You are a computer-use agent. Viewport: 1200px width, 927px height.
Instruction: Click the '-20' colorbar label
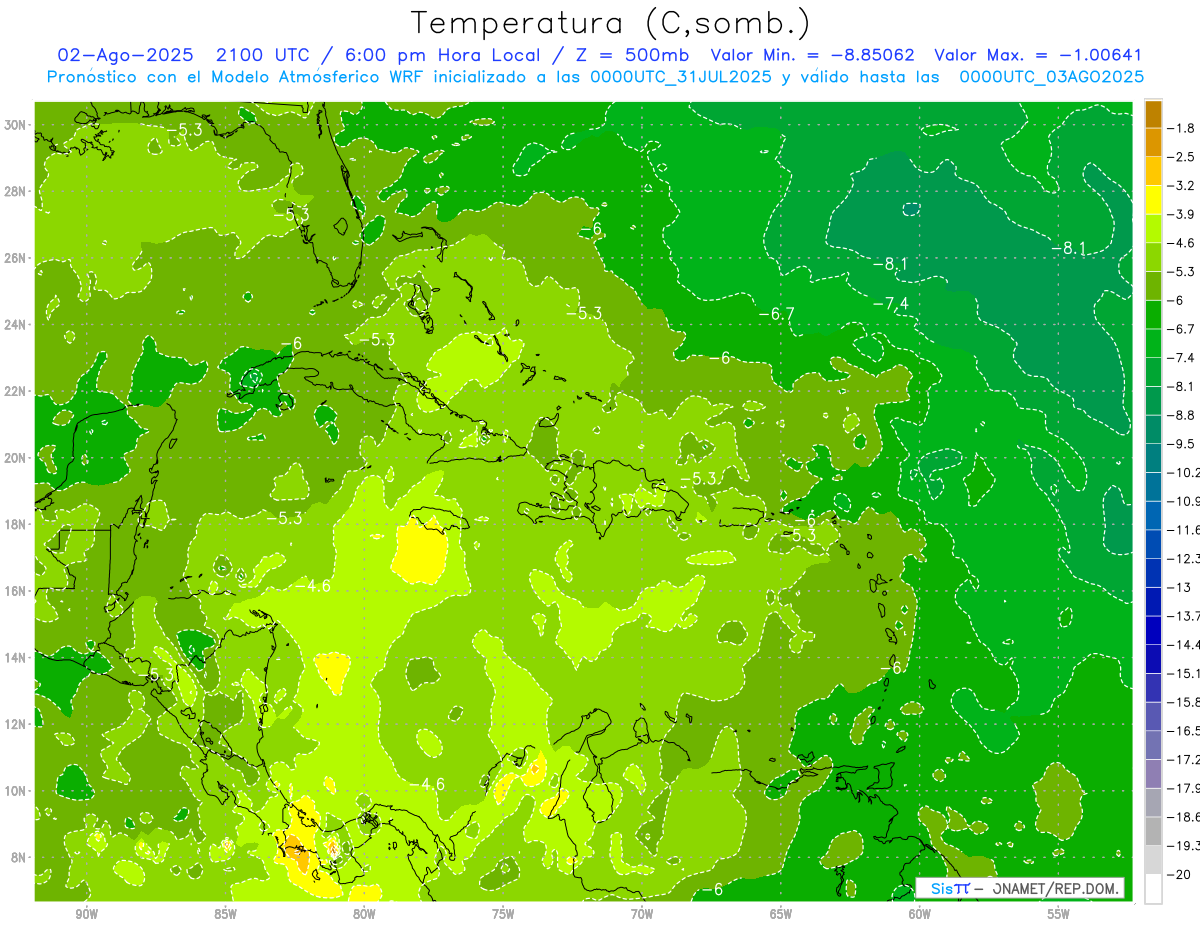coord(1180,874)
